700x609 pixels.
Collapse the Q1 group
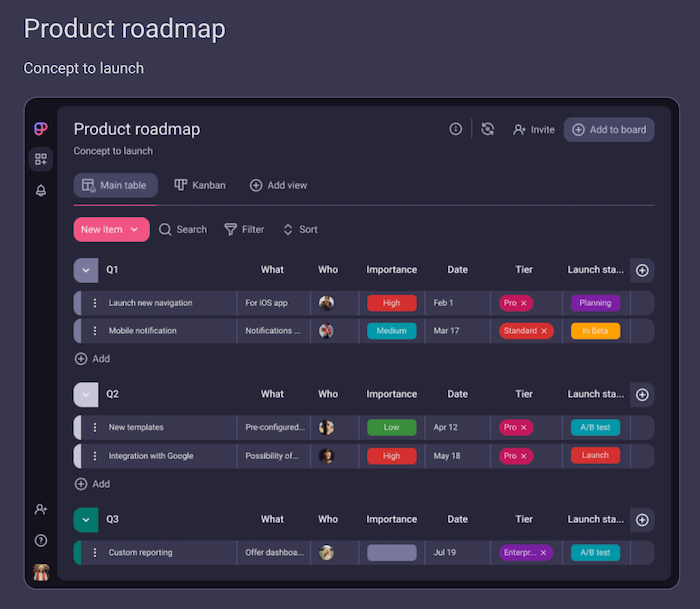[86, 270]
